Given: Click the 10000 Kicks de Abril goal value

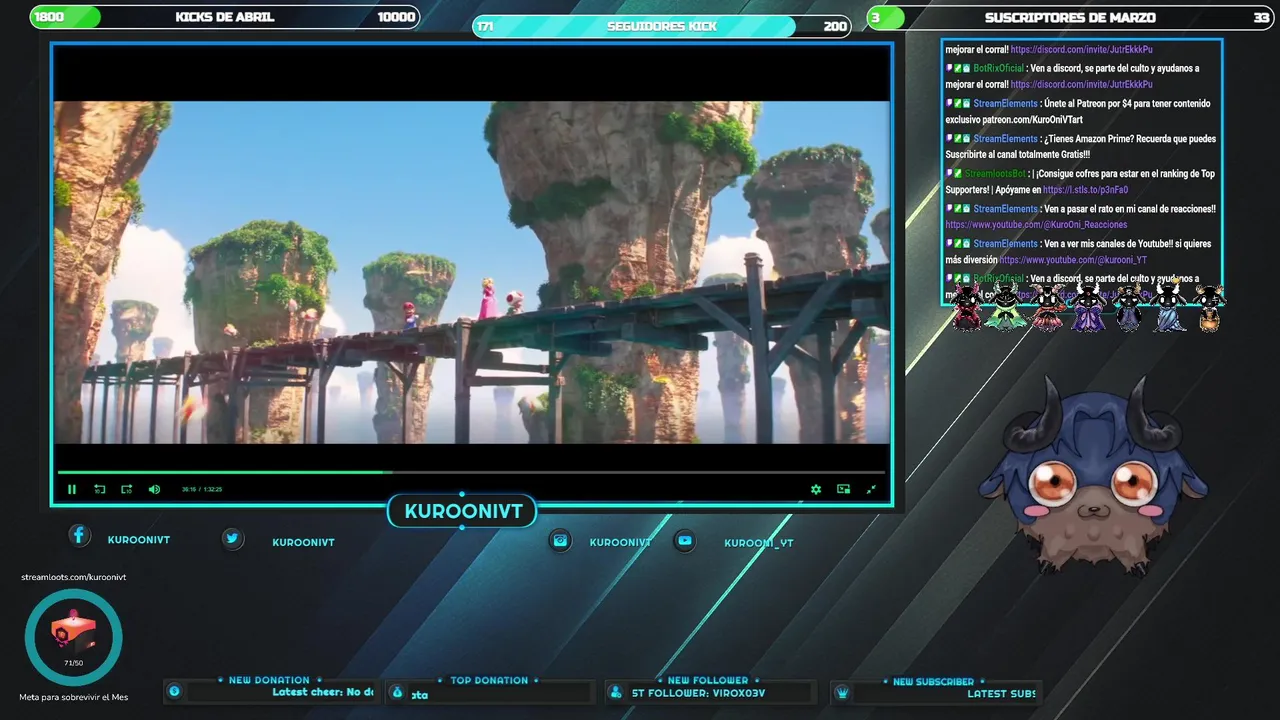Looking at the screenshot, I should click(x=396, y=17).
